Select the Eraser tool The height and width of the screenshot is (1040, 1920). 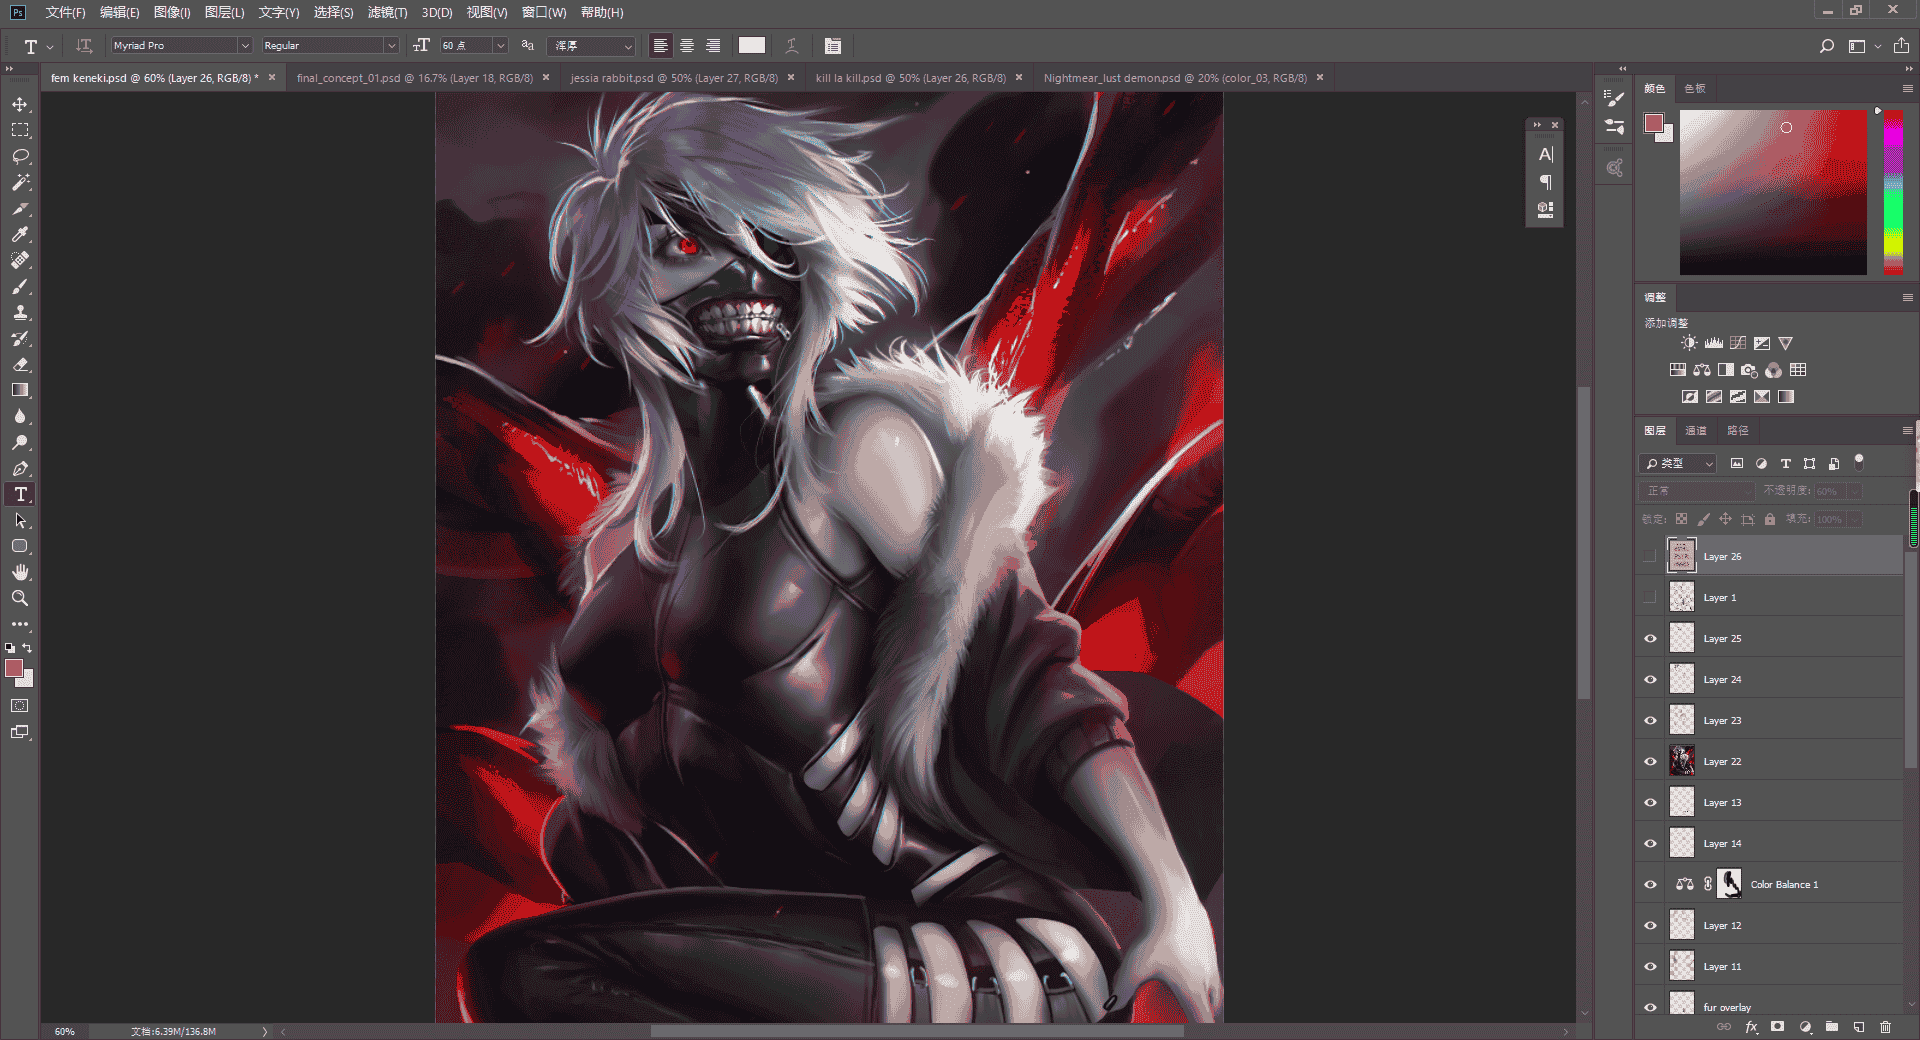tap(20, 364)
